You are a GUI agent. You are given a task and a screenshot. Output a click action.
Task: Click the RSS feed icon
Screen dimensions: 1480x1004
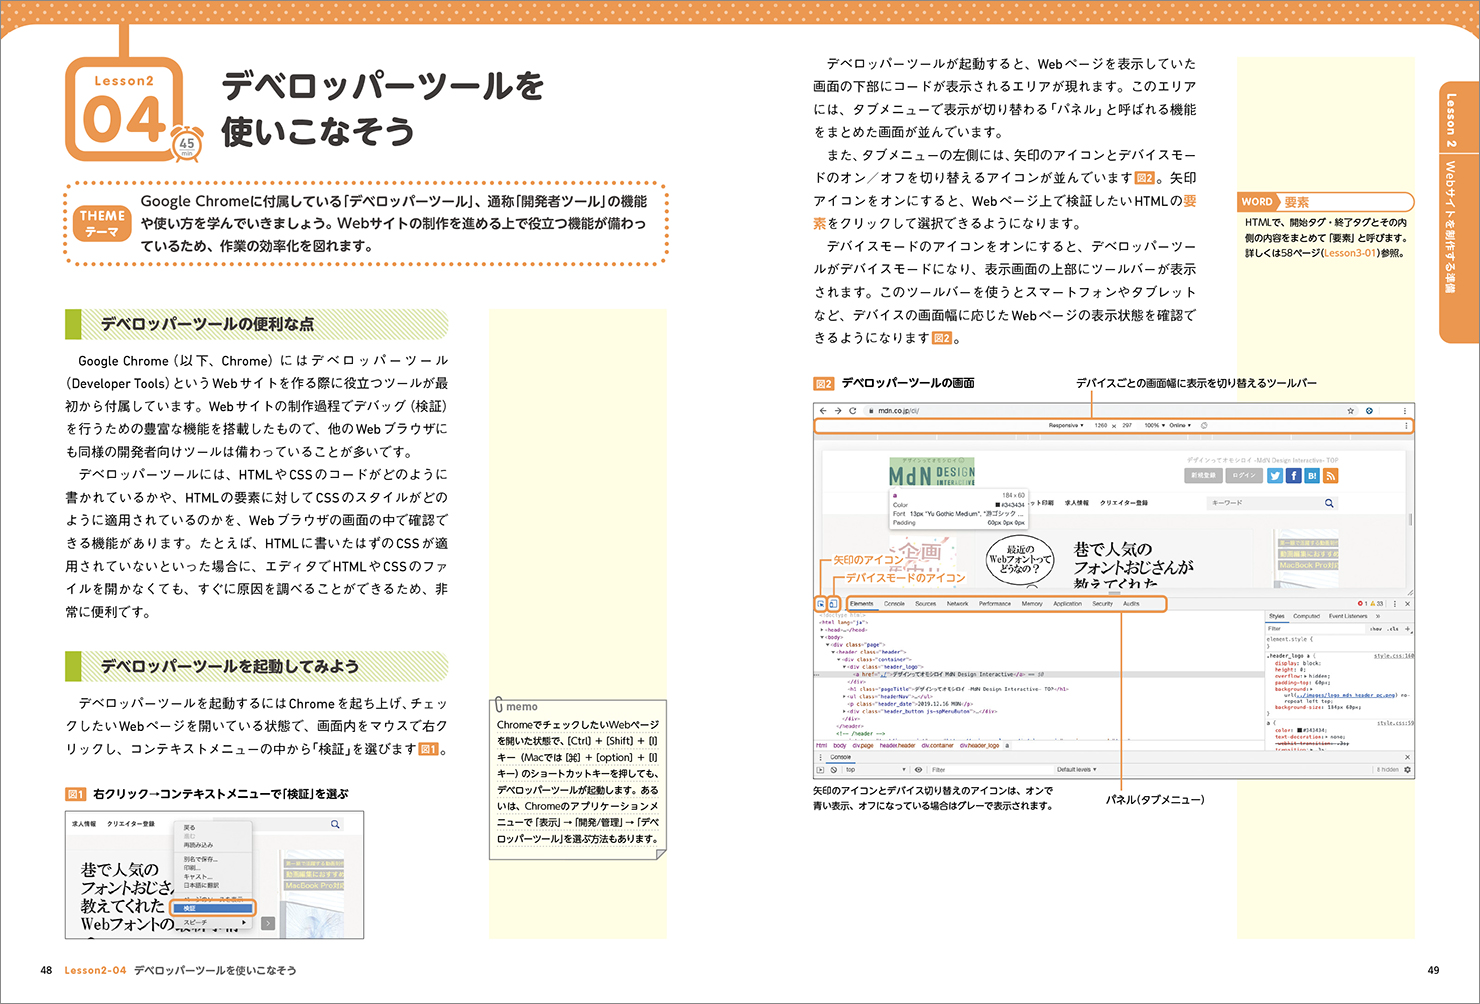(x=1330, y=476)
